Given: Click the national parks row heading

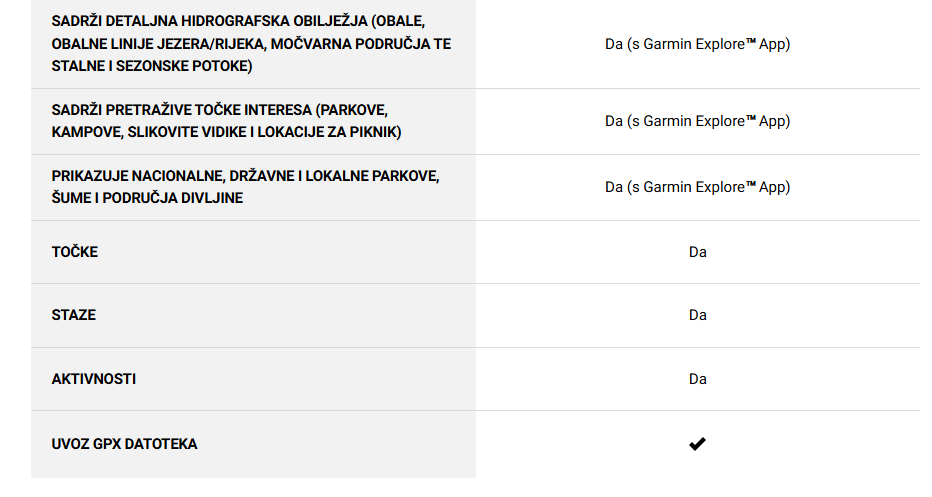Looking at the screenshot, I should 245,187.
